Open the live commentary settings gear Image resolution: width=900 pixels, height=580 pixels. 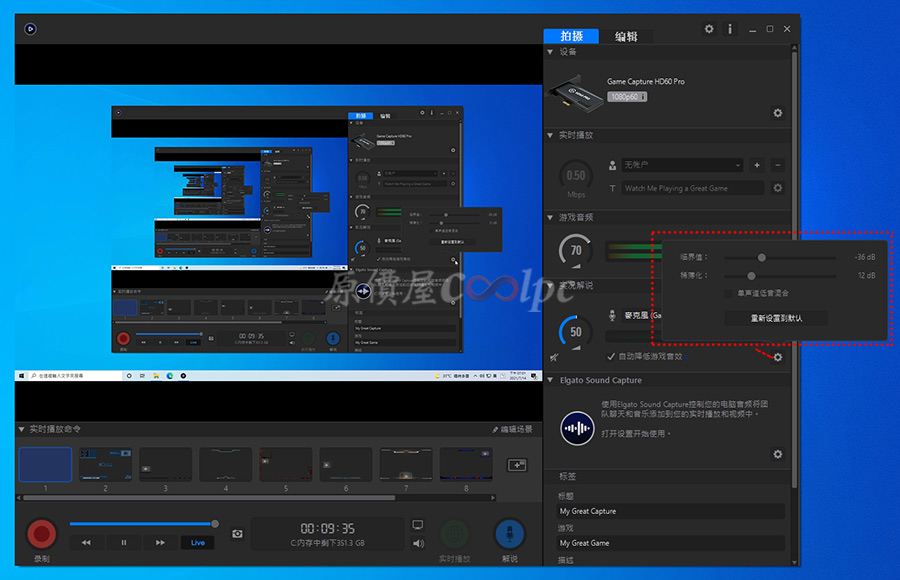778,357
